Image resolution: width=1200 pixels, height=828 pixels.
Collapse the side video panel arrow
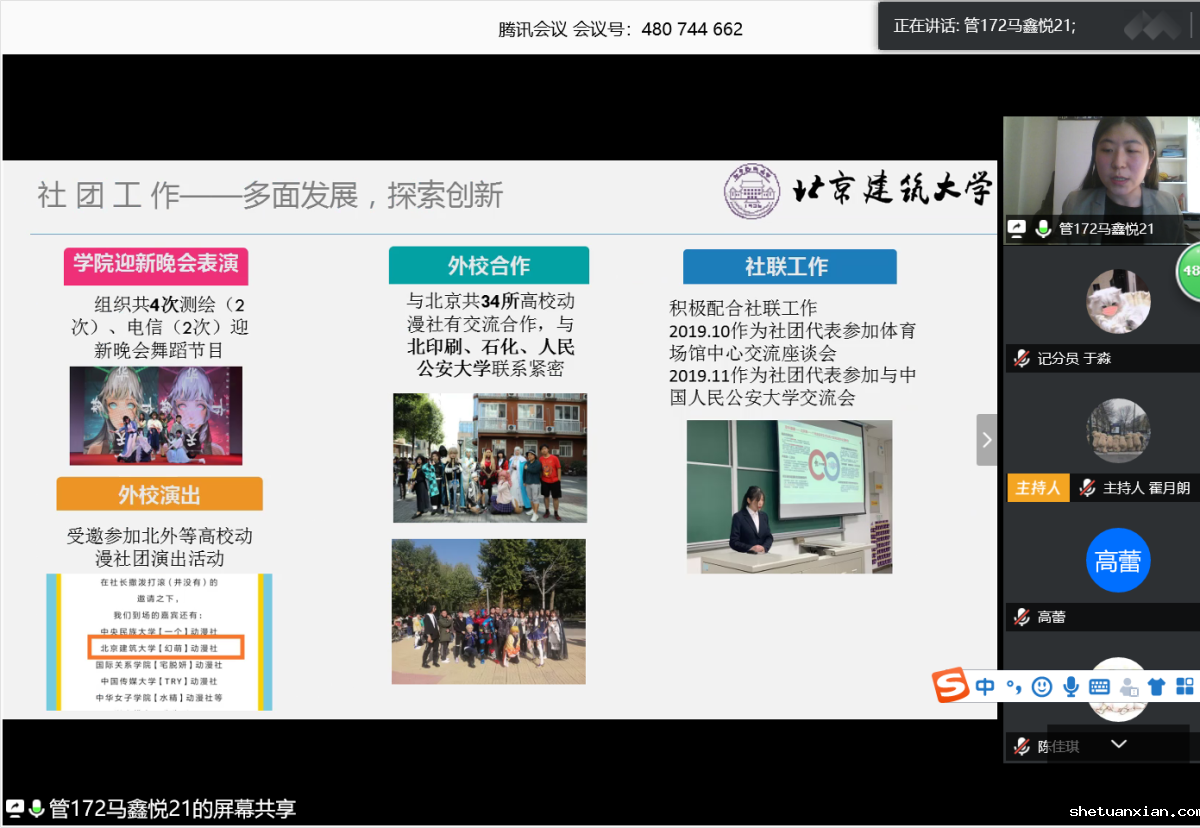(x=987, y=440)
